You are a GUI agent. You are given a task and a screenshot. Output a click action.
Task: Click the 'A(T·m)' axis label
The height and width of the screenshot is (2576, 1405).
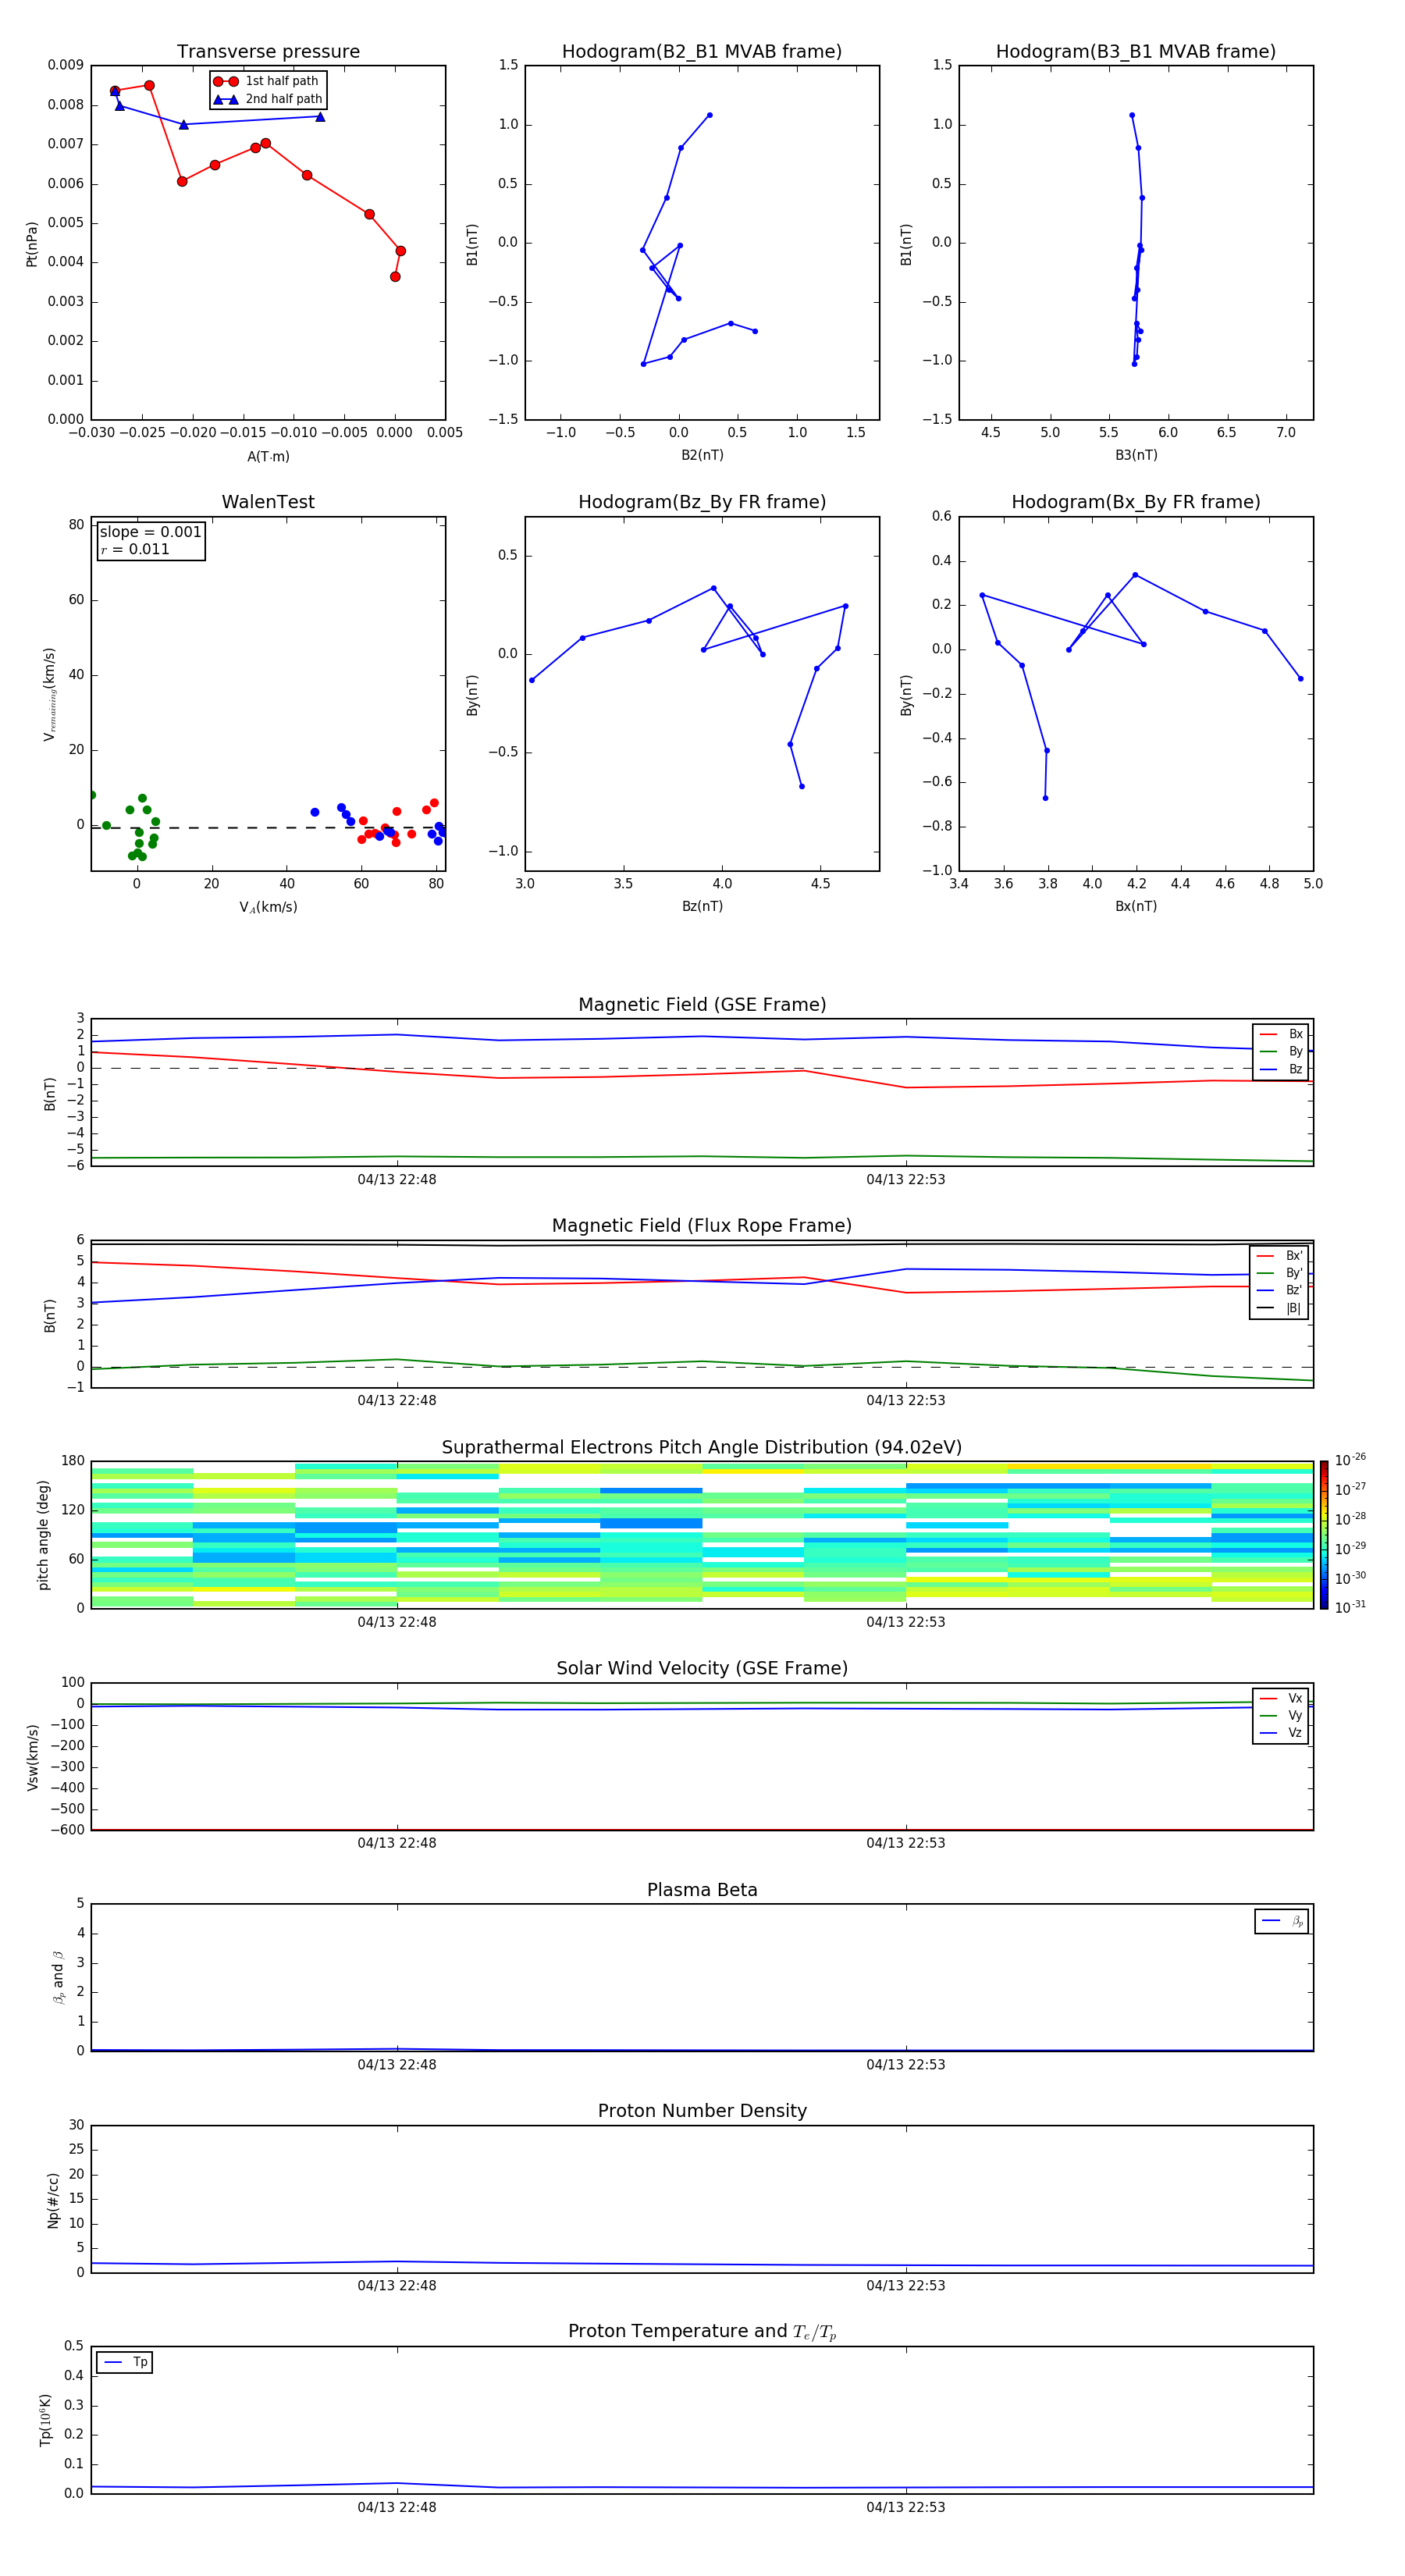coord(268,457)
